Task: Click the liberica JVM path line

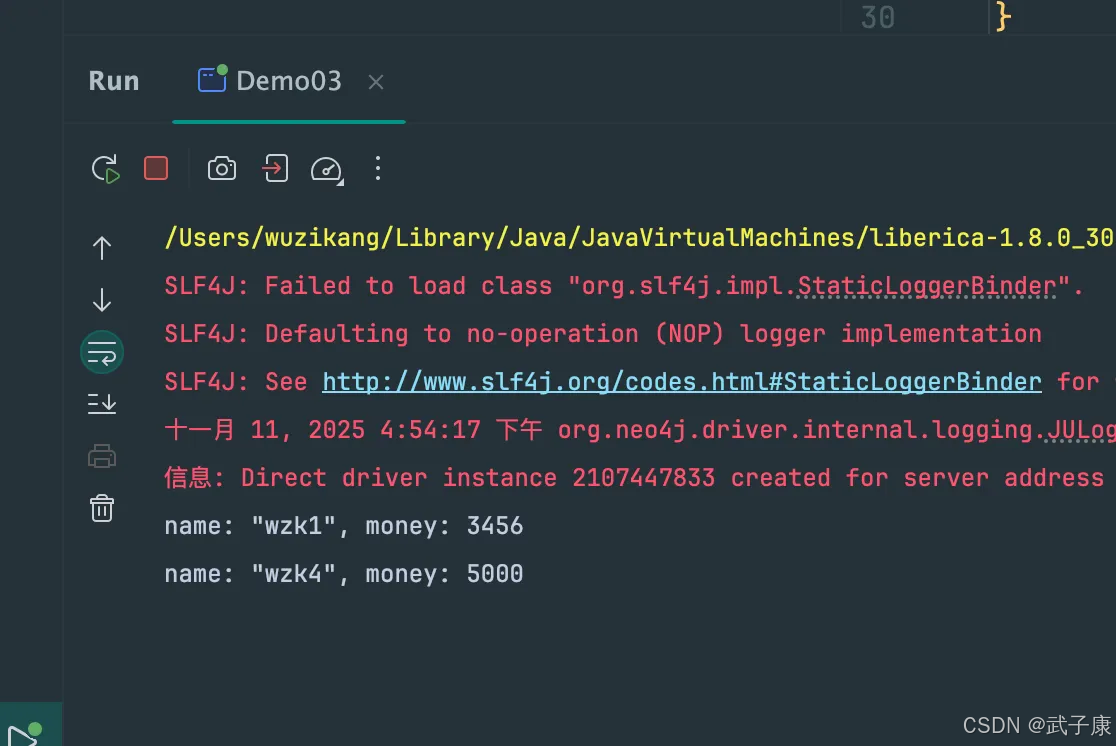Action: (638, 238)
